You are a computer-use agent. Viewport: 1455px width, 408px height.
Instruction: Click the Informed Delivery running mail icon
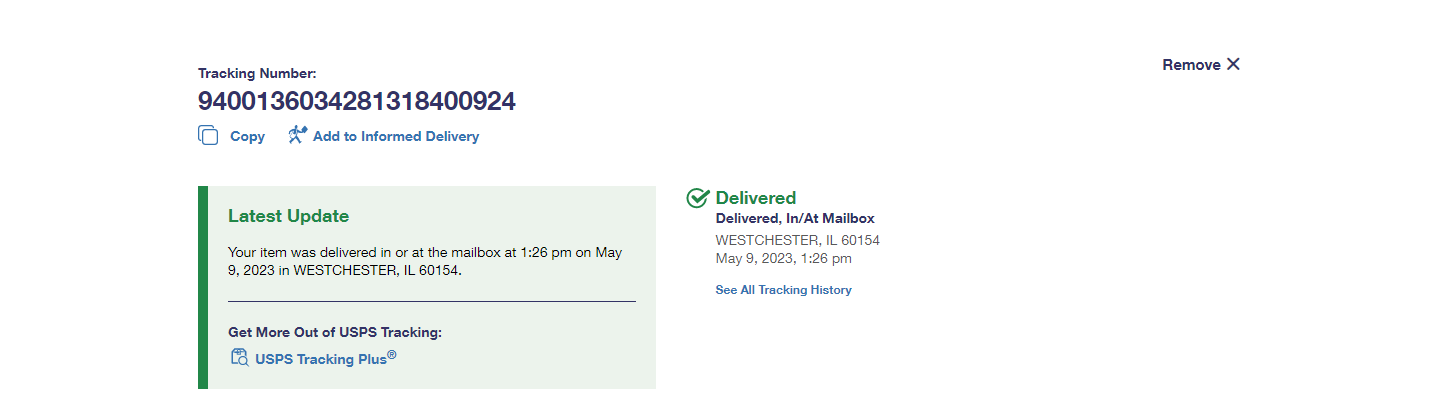(x=297, y=135)
